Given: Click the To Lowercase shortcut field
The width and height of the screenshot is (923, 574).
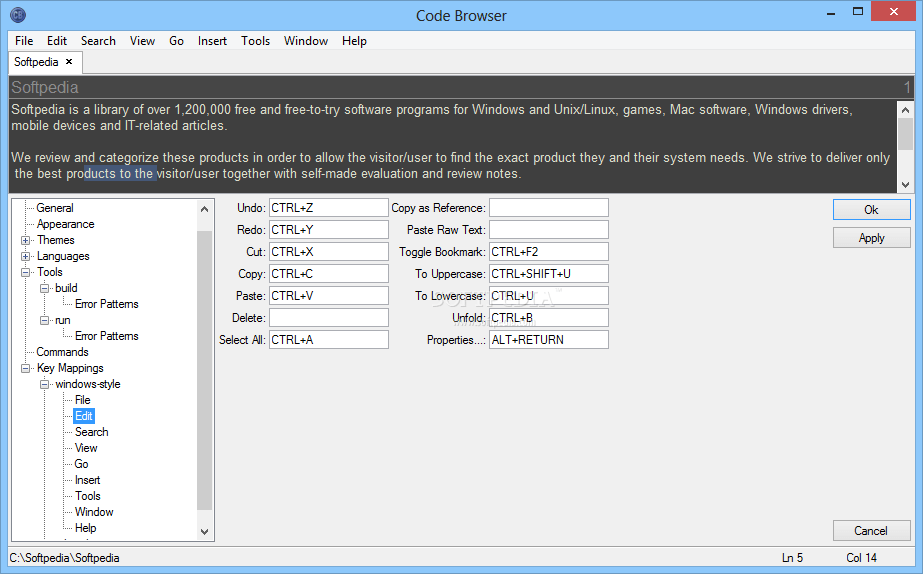Looking at the screenshot, I should pyautogui.click(x=549, y=296).
